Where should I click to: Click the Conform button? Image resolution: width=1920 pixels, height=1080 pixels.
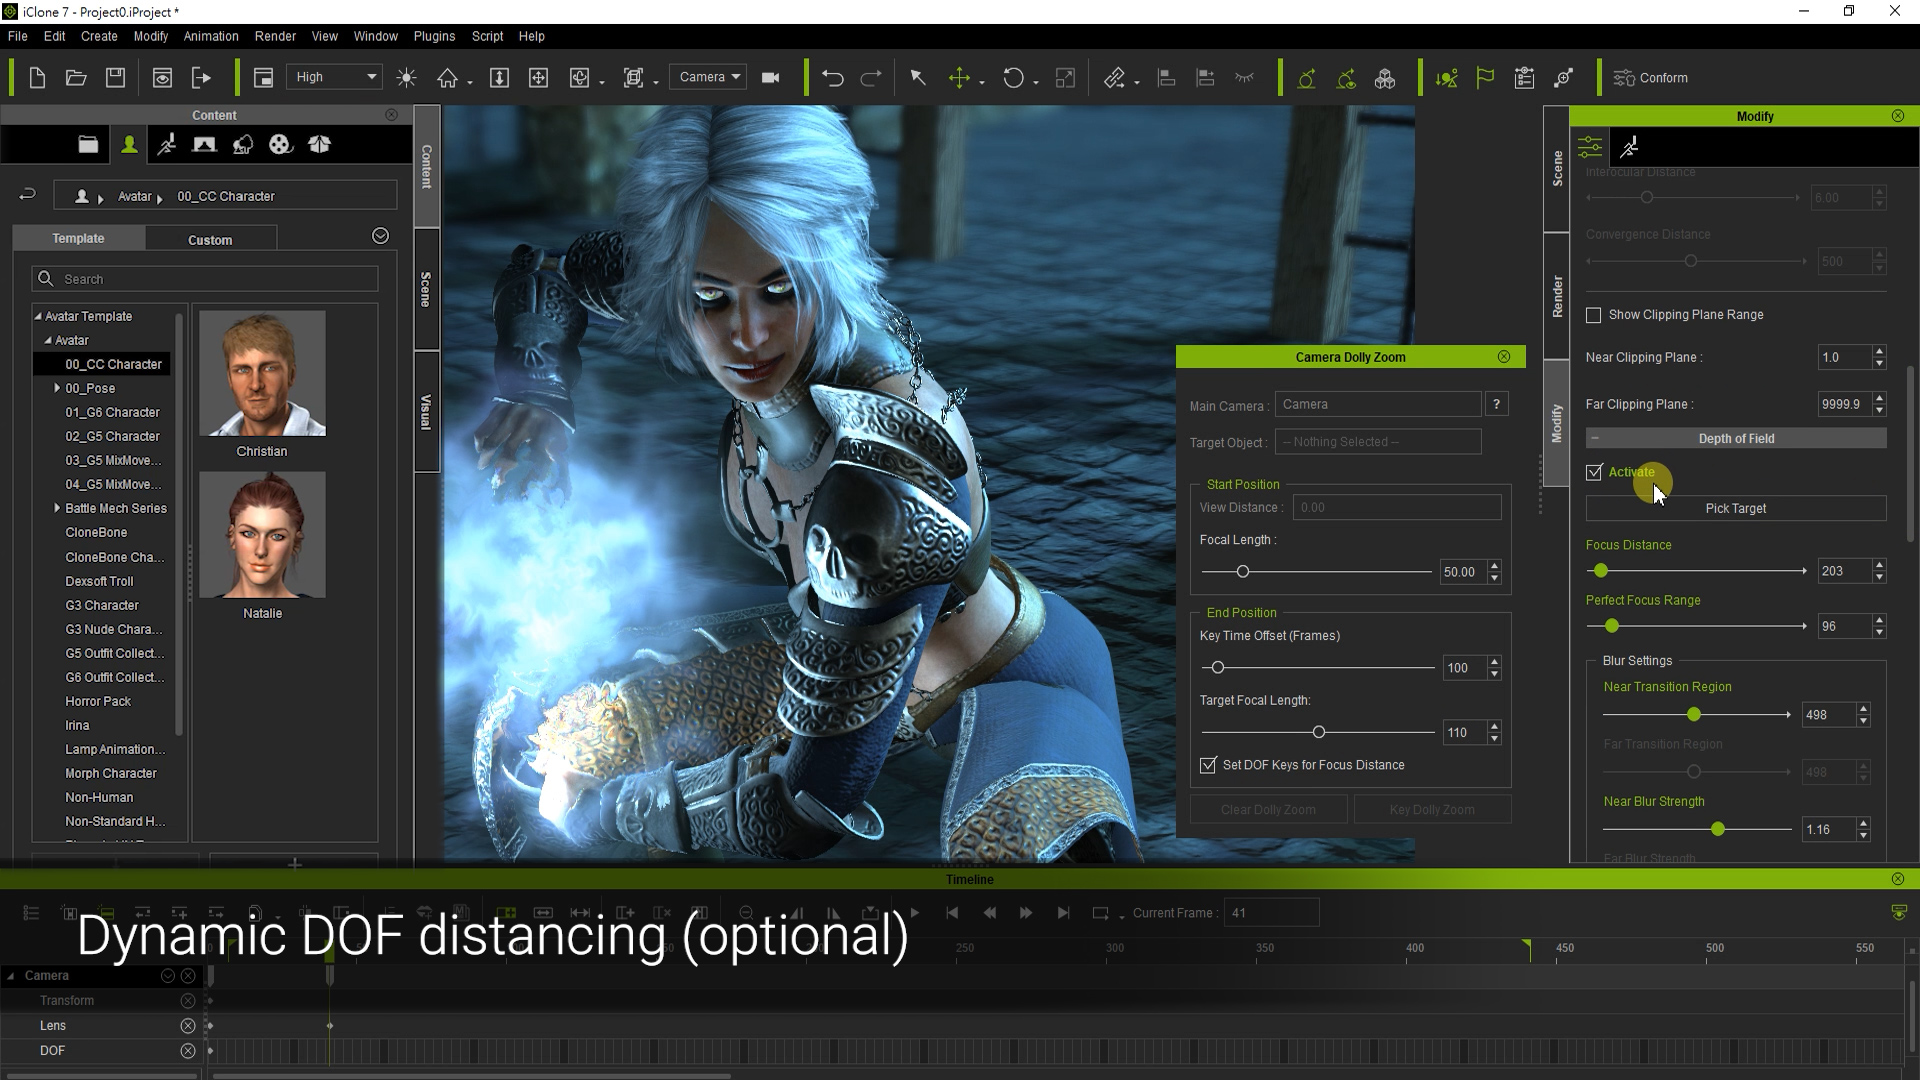pos(1651,78)
